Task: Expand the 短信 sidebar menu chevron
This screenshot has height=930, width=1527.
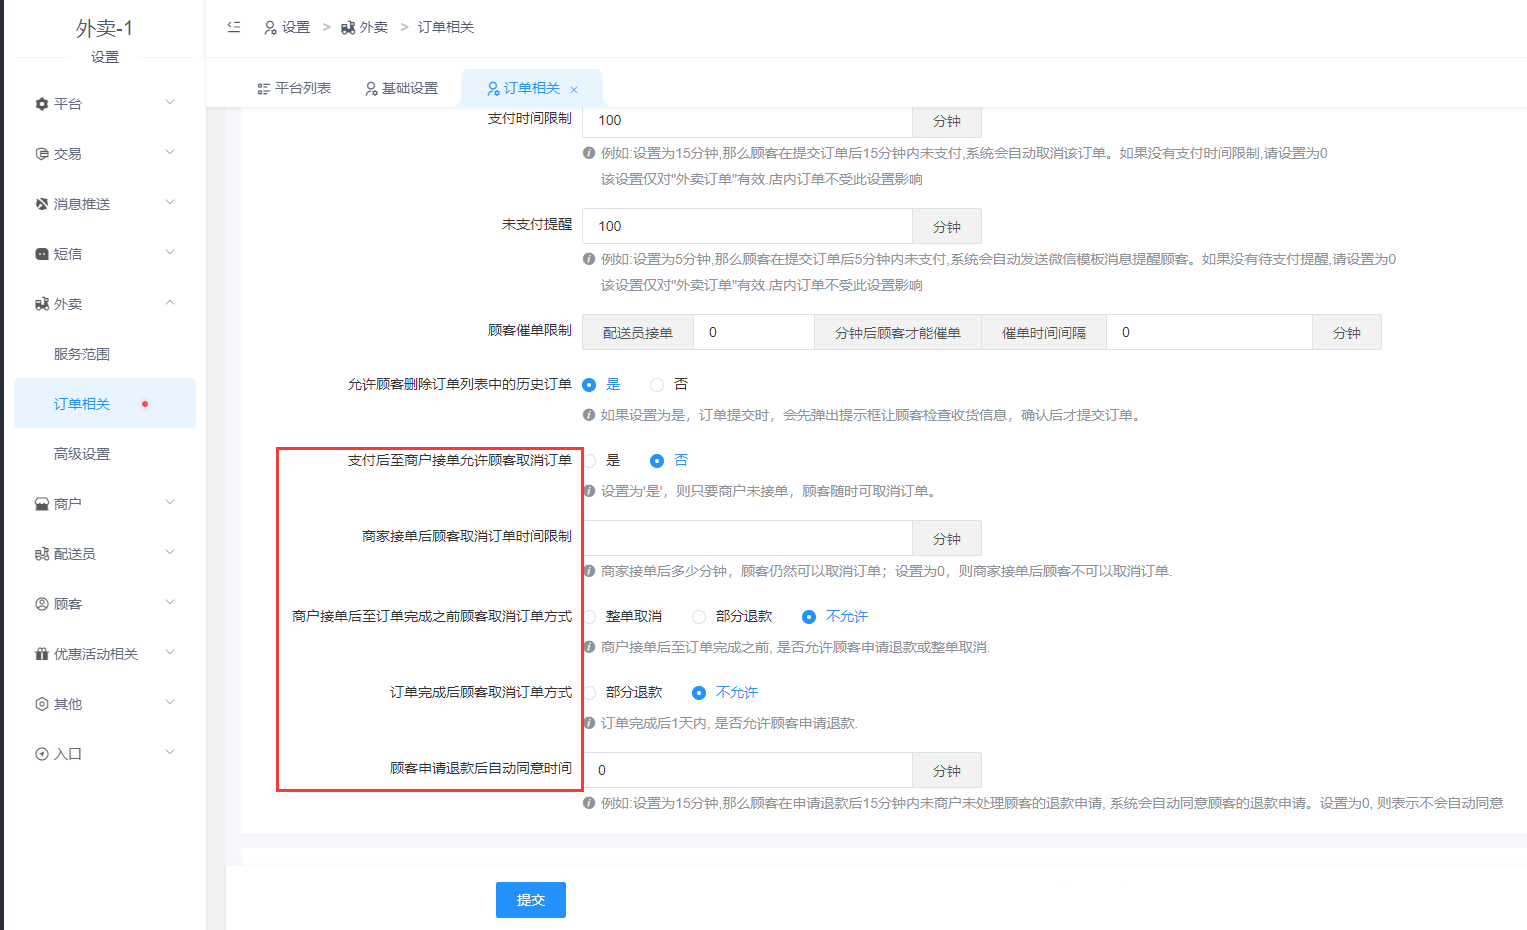Action: [x=170, y=252]
